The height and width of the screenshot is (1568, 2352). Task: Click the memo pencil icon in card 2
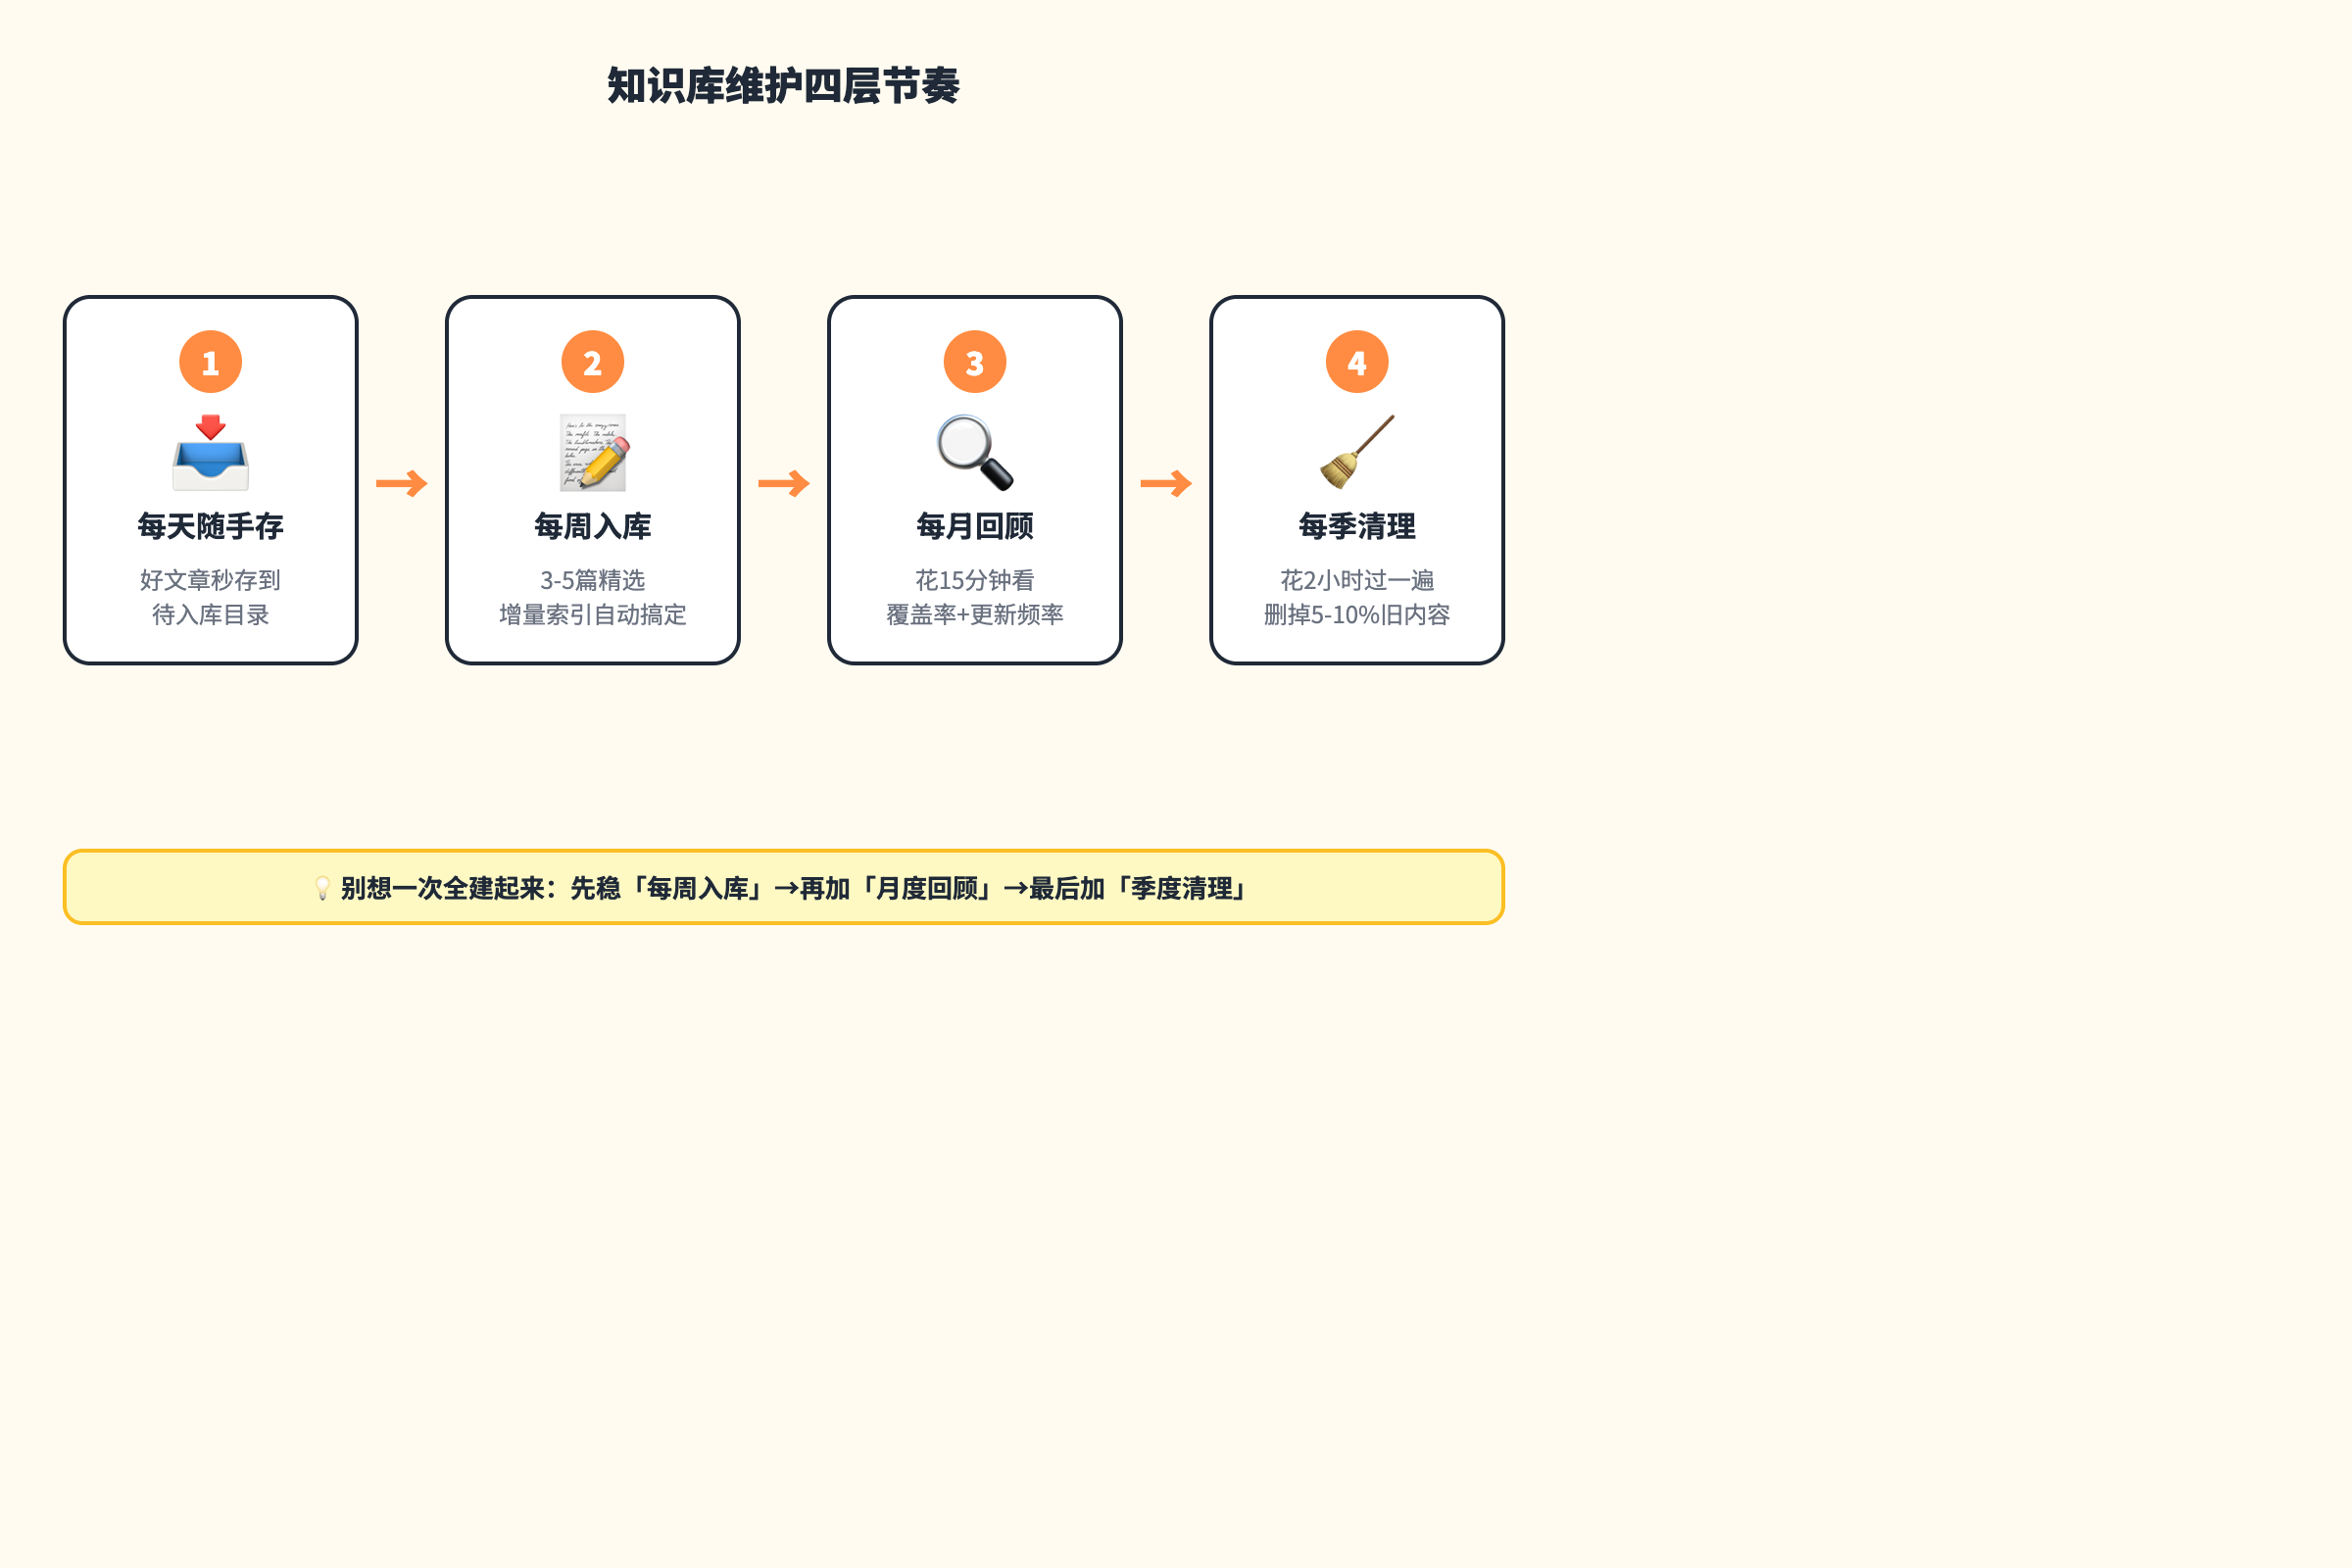(x=593, y=452)
